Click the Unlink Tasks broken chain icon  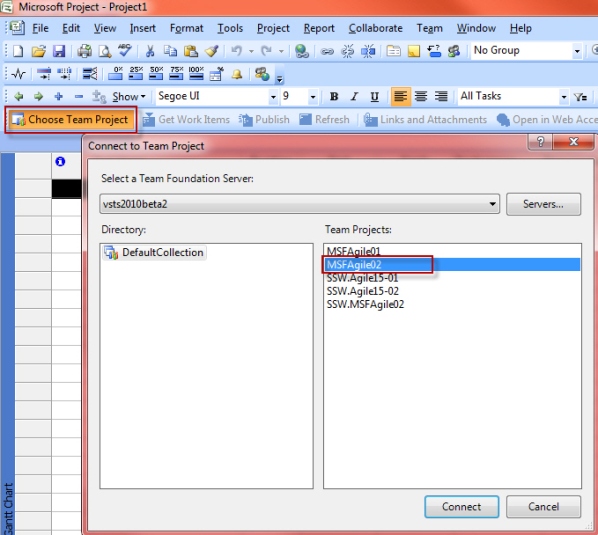(347, 51)
